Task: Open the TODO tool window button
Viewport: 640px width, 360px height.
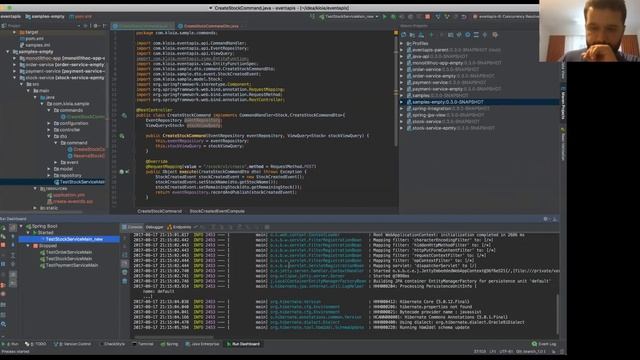Action: point(36,344)
